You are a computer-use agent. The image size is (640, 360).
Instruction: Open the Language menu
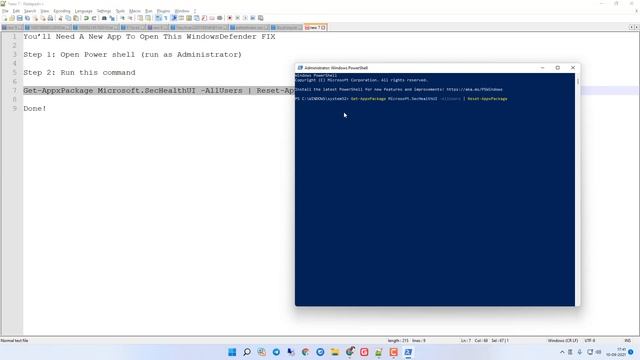tap(84, 11)
